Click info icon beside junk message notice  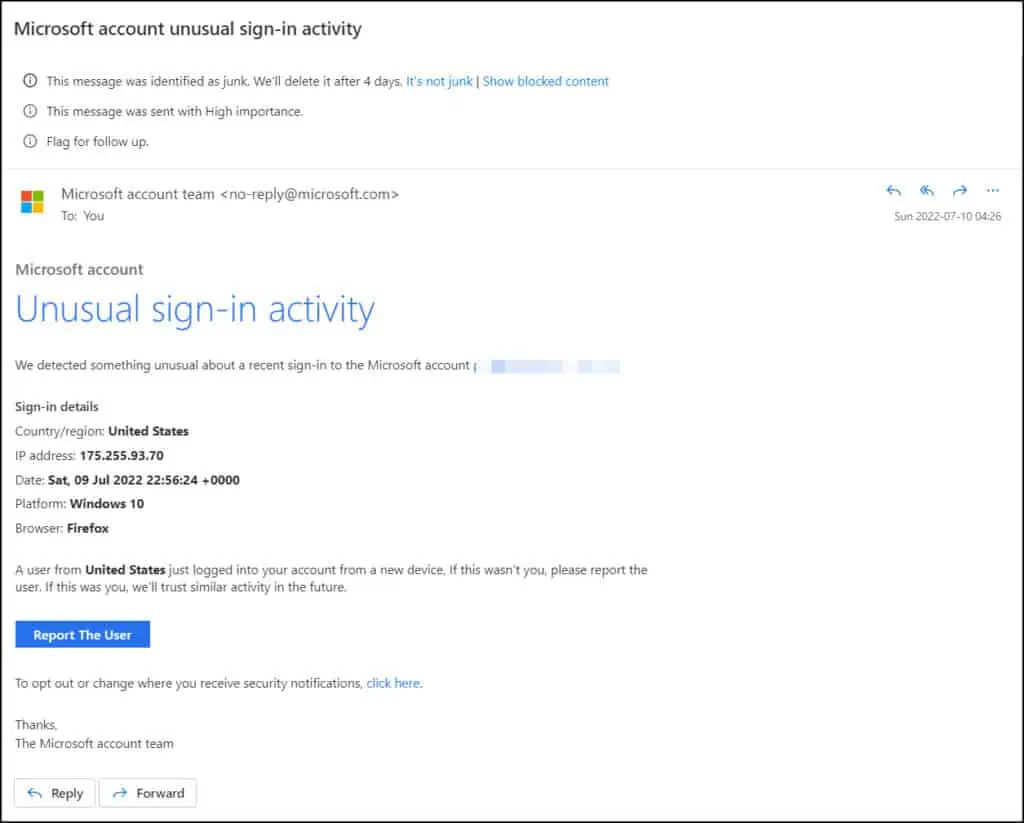[x=30, y=81]
